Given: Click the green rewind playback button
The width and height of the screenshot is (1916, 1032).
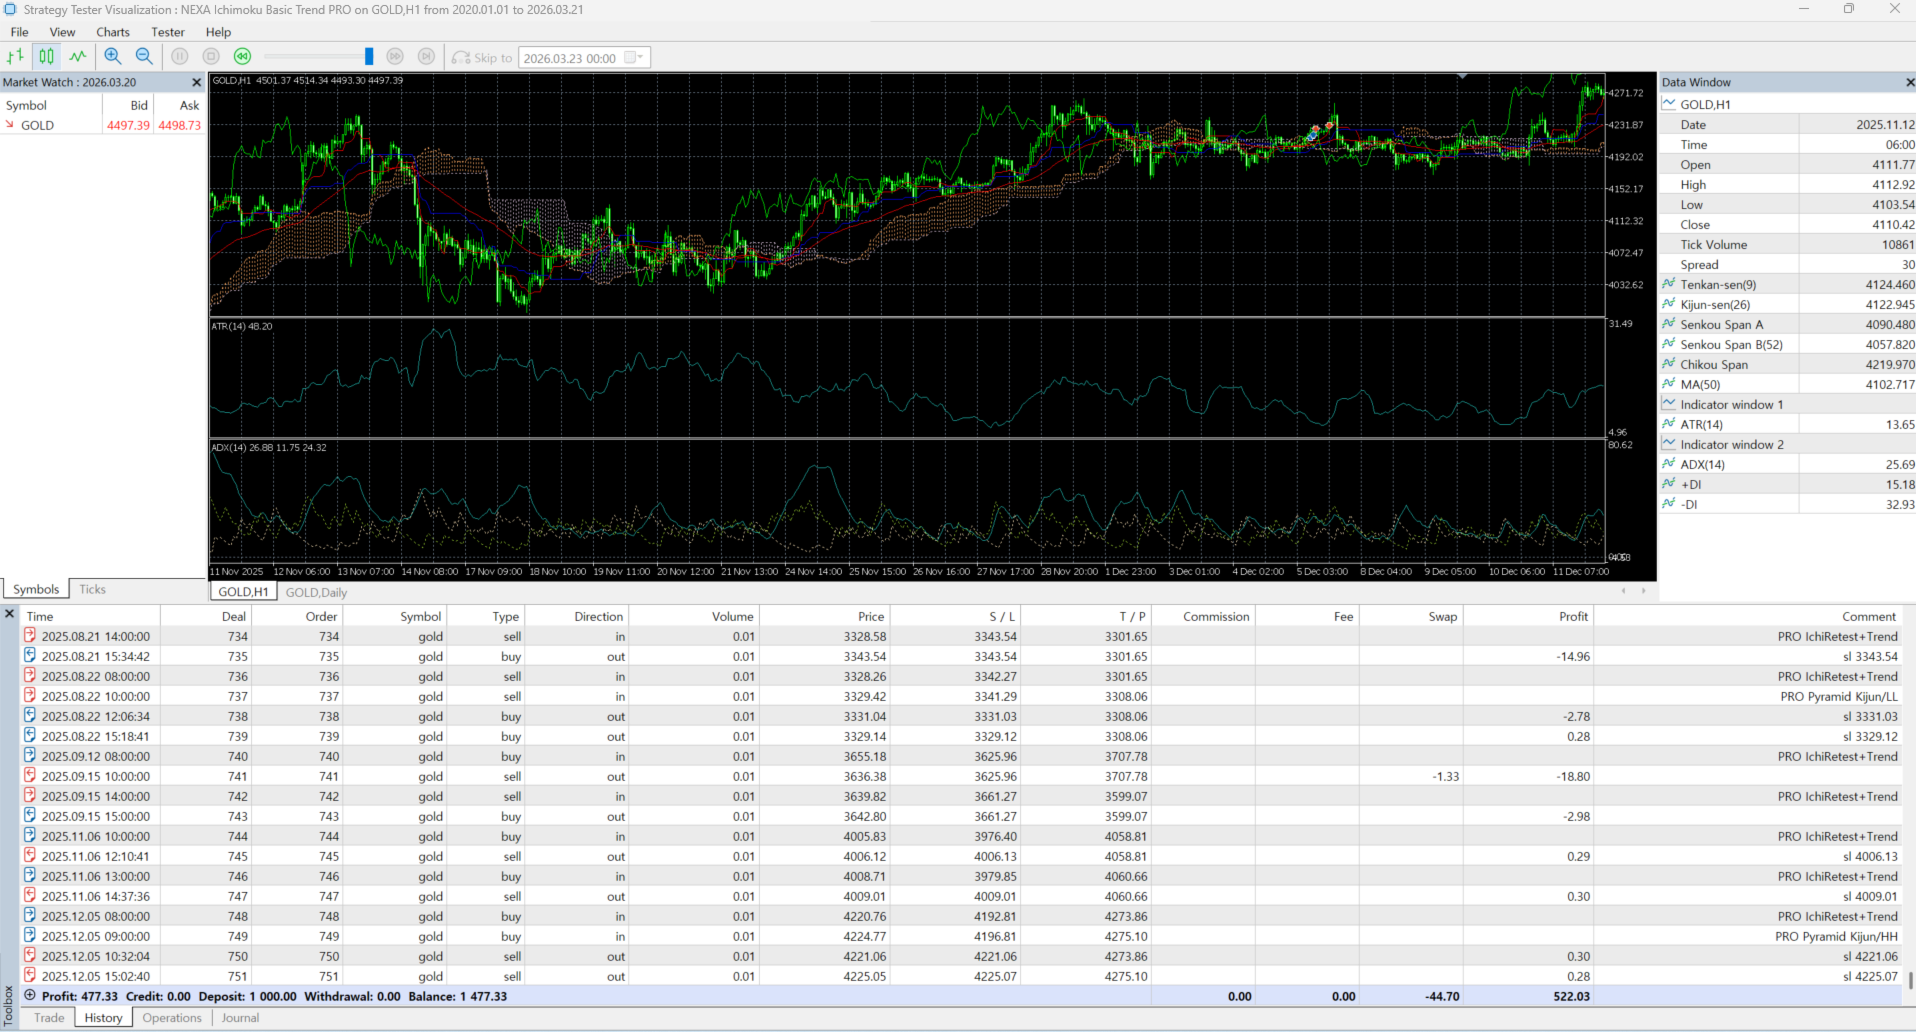Looking at the screenshot, I should [242, 57].
